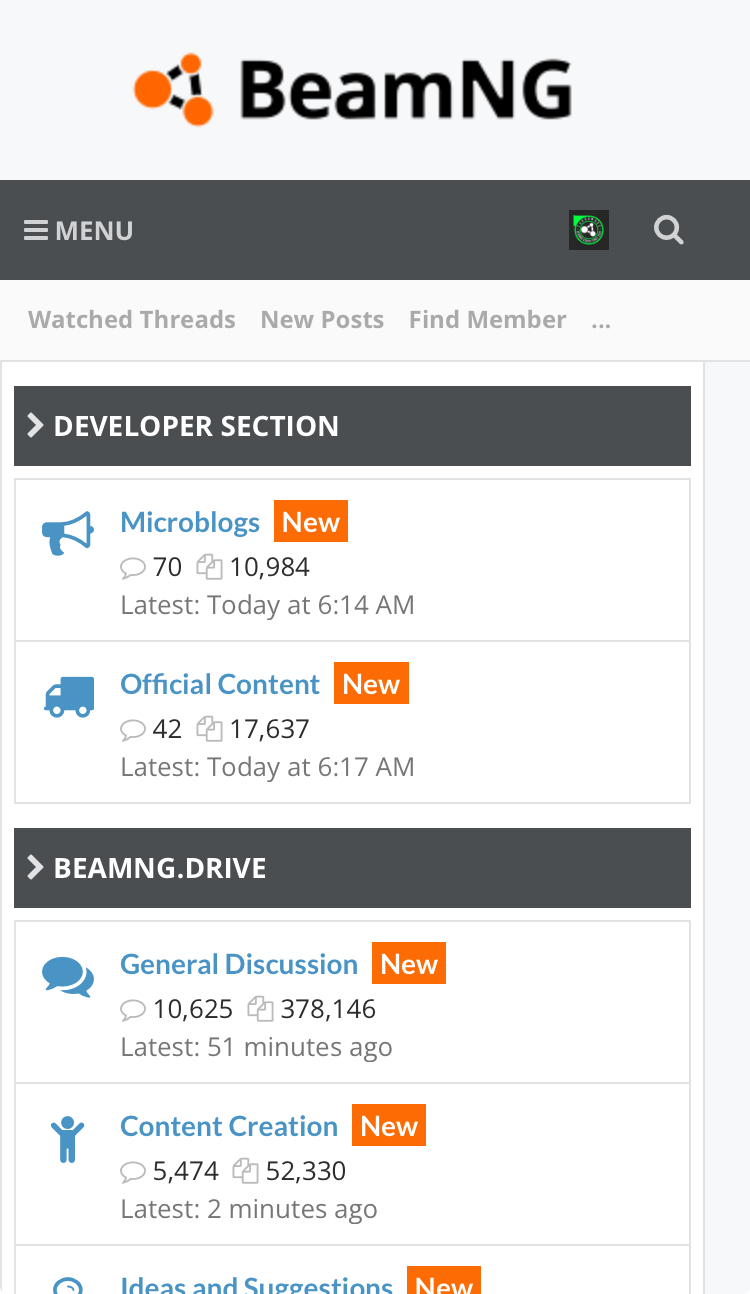Collapse the BEAMNG.DRIVE category header
Viewport: 750px width, 1294px height.
coord(352,868)
